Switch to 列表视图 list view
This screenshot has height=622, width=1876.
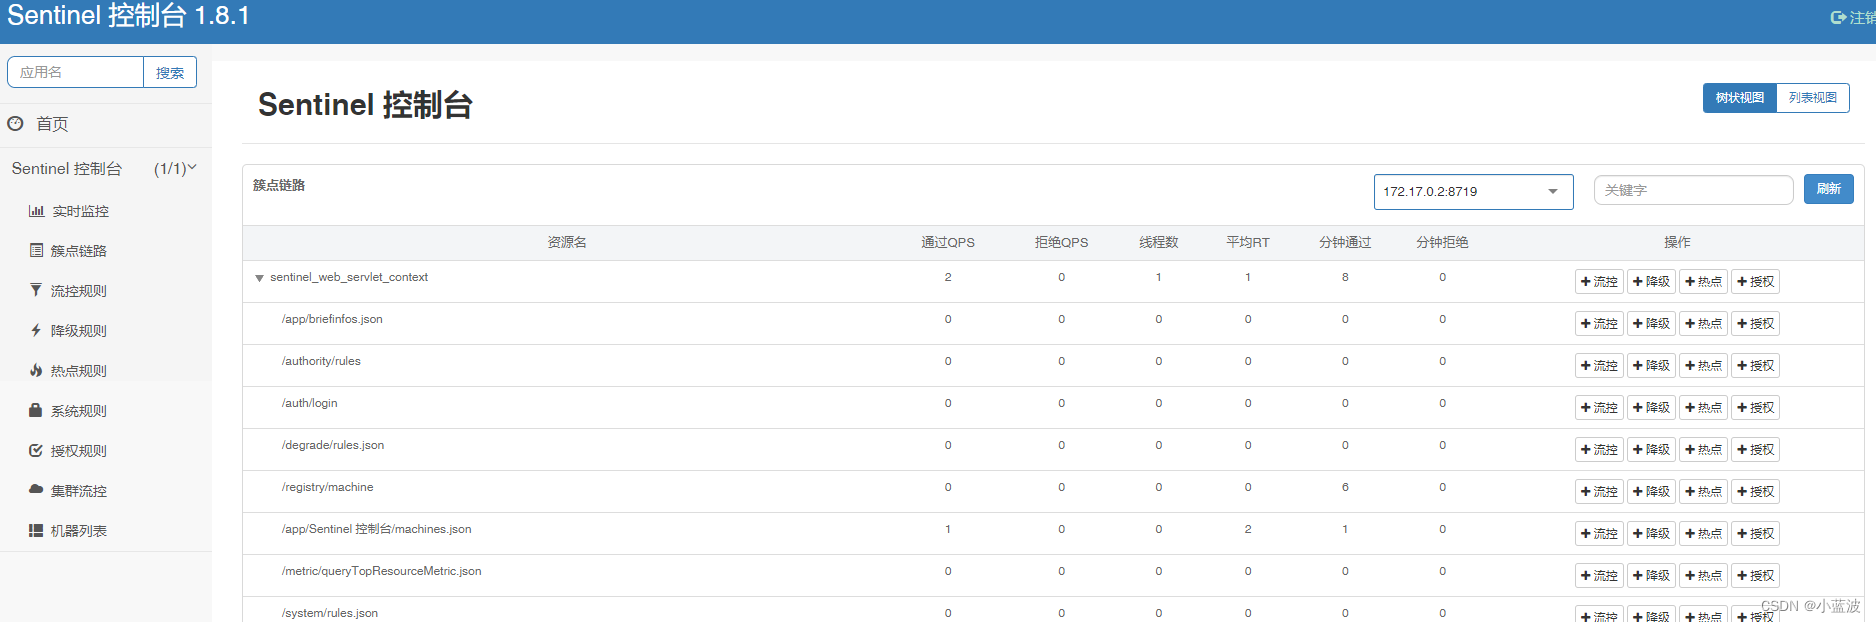1813,98
